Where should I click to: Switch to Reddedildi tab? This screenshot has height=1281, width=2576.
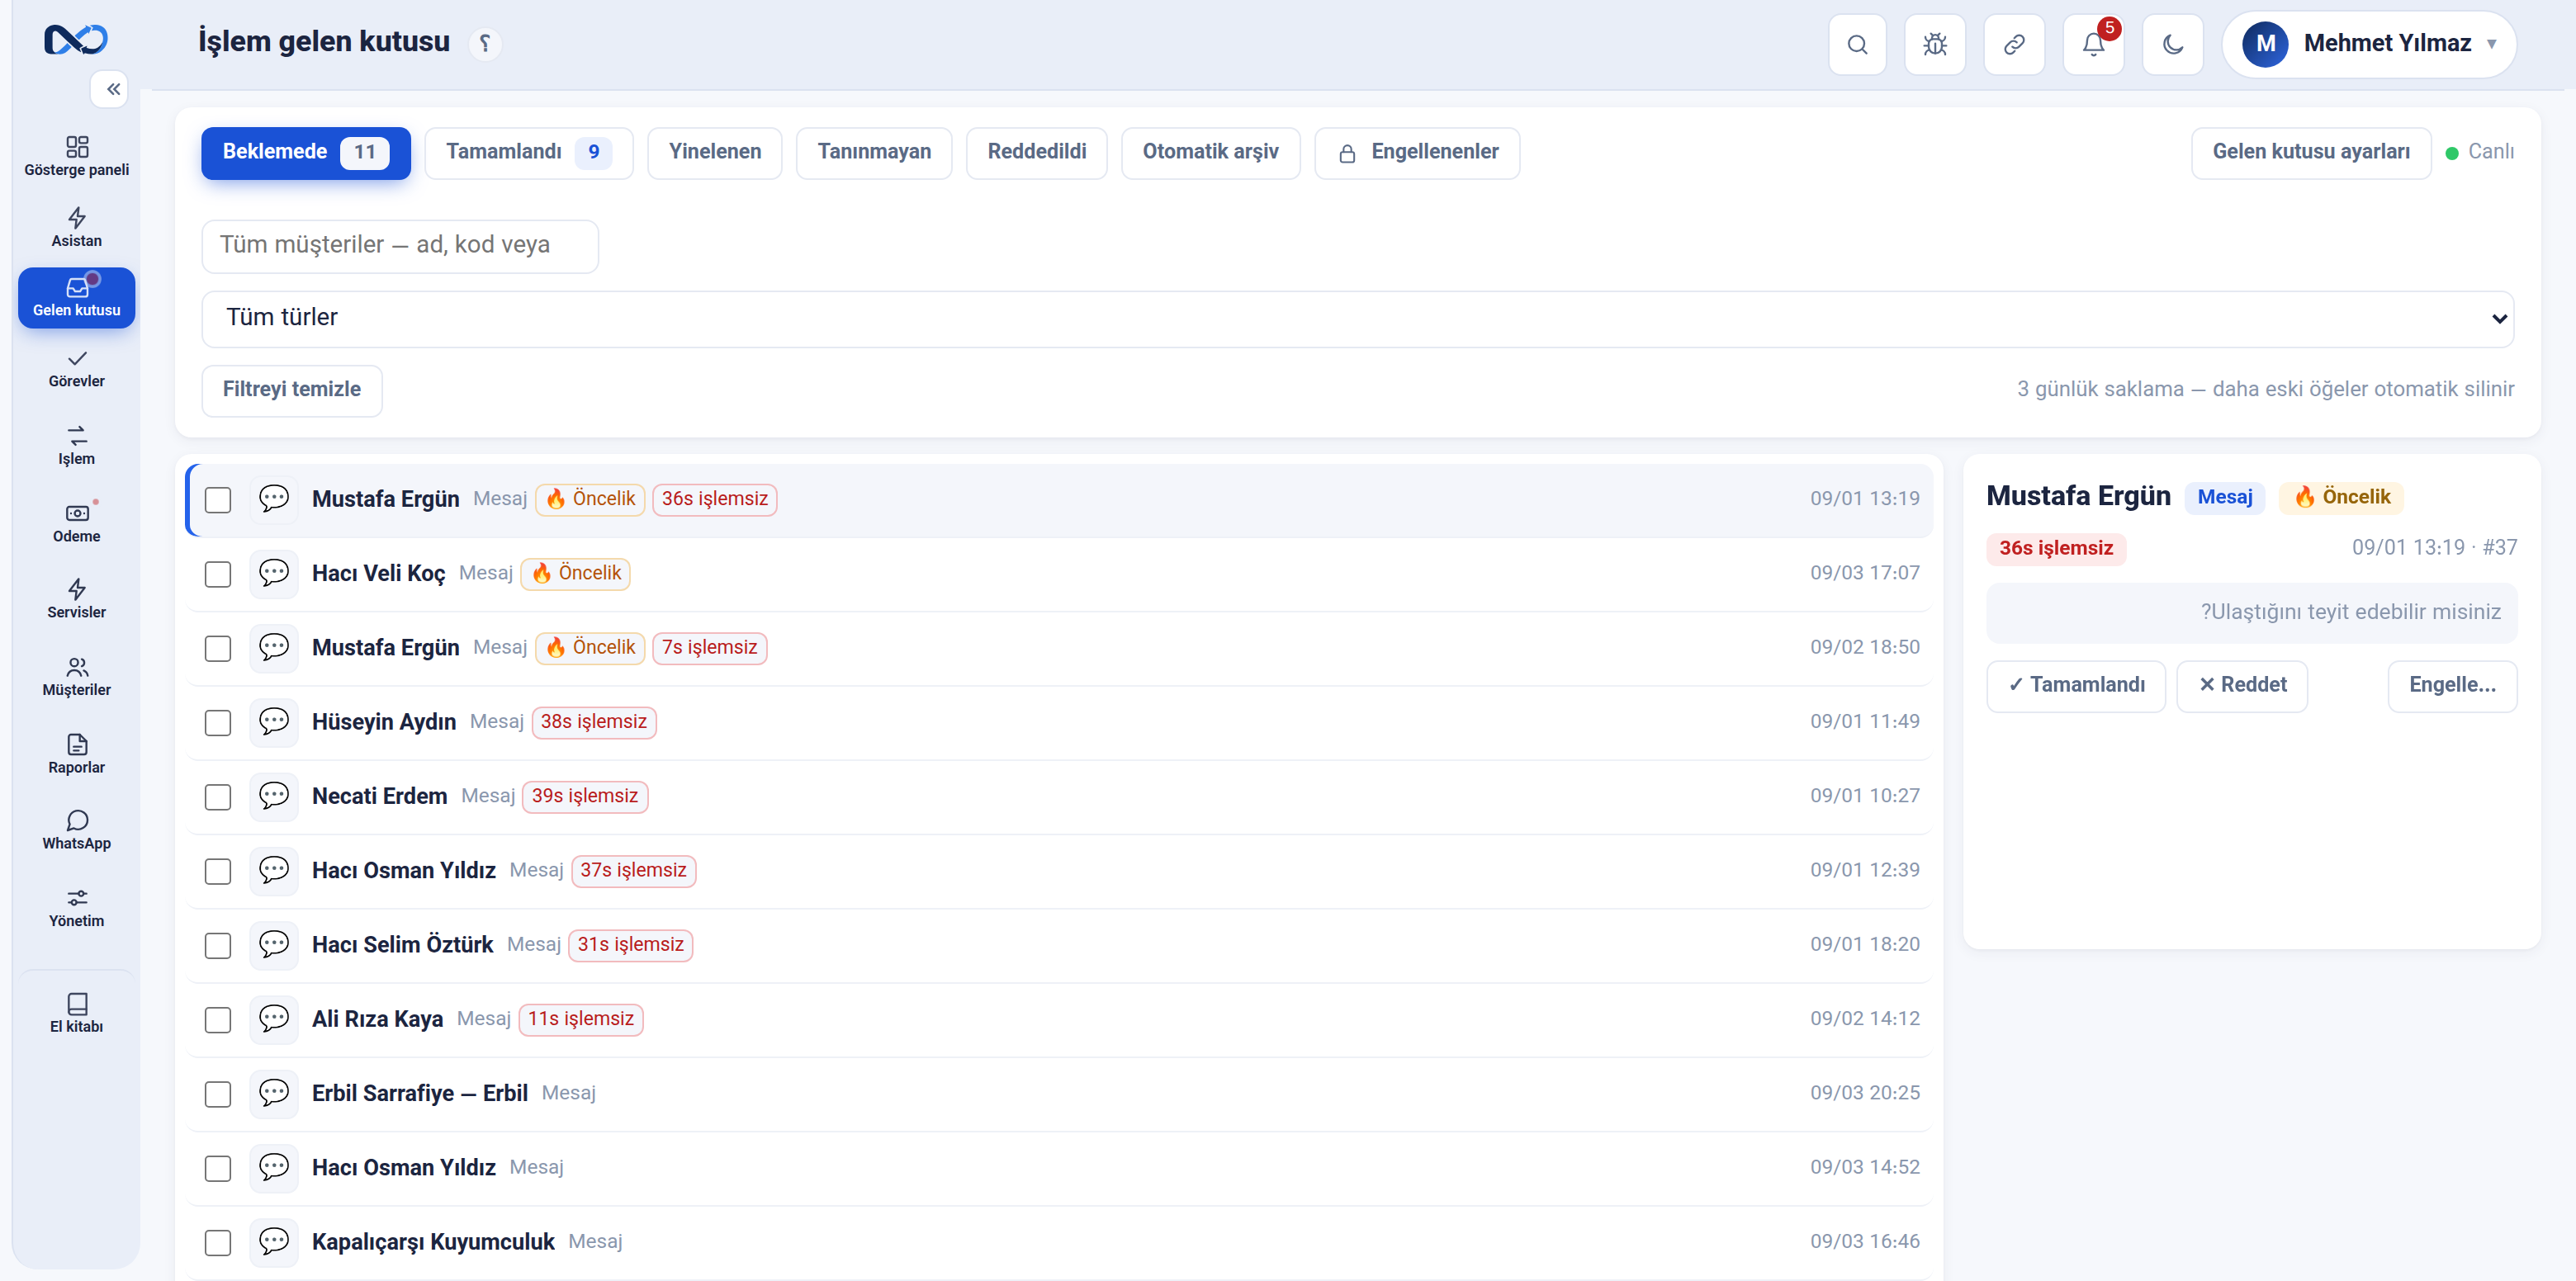[x=1036, y=152]
